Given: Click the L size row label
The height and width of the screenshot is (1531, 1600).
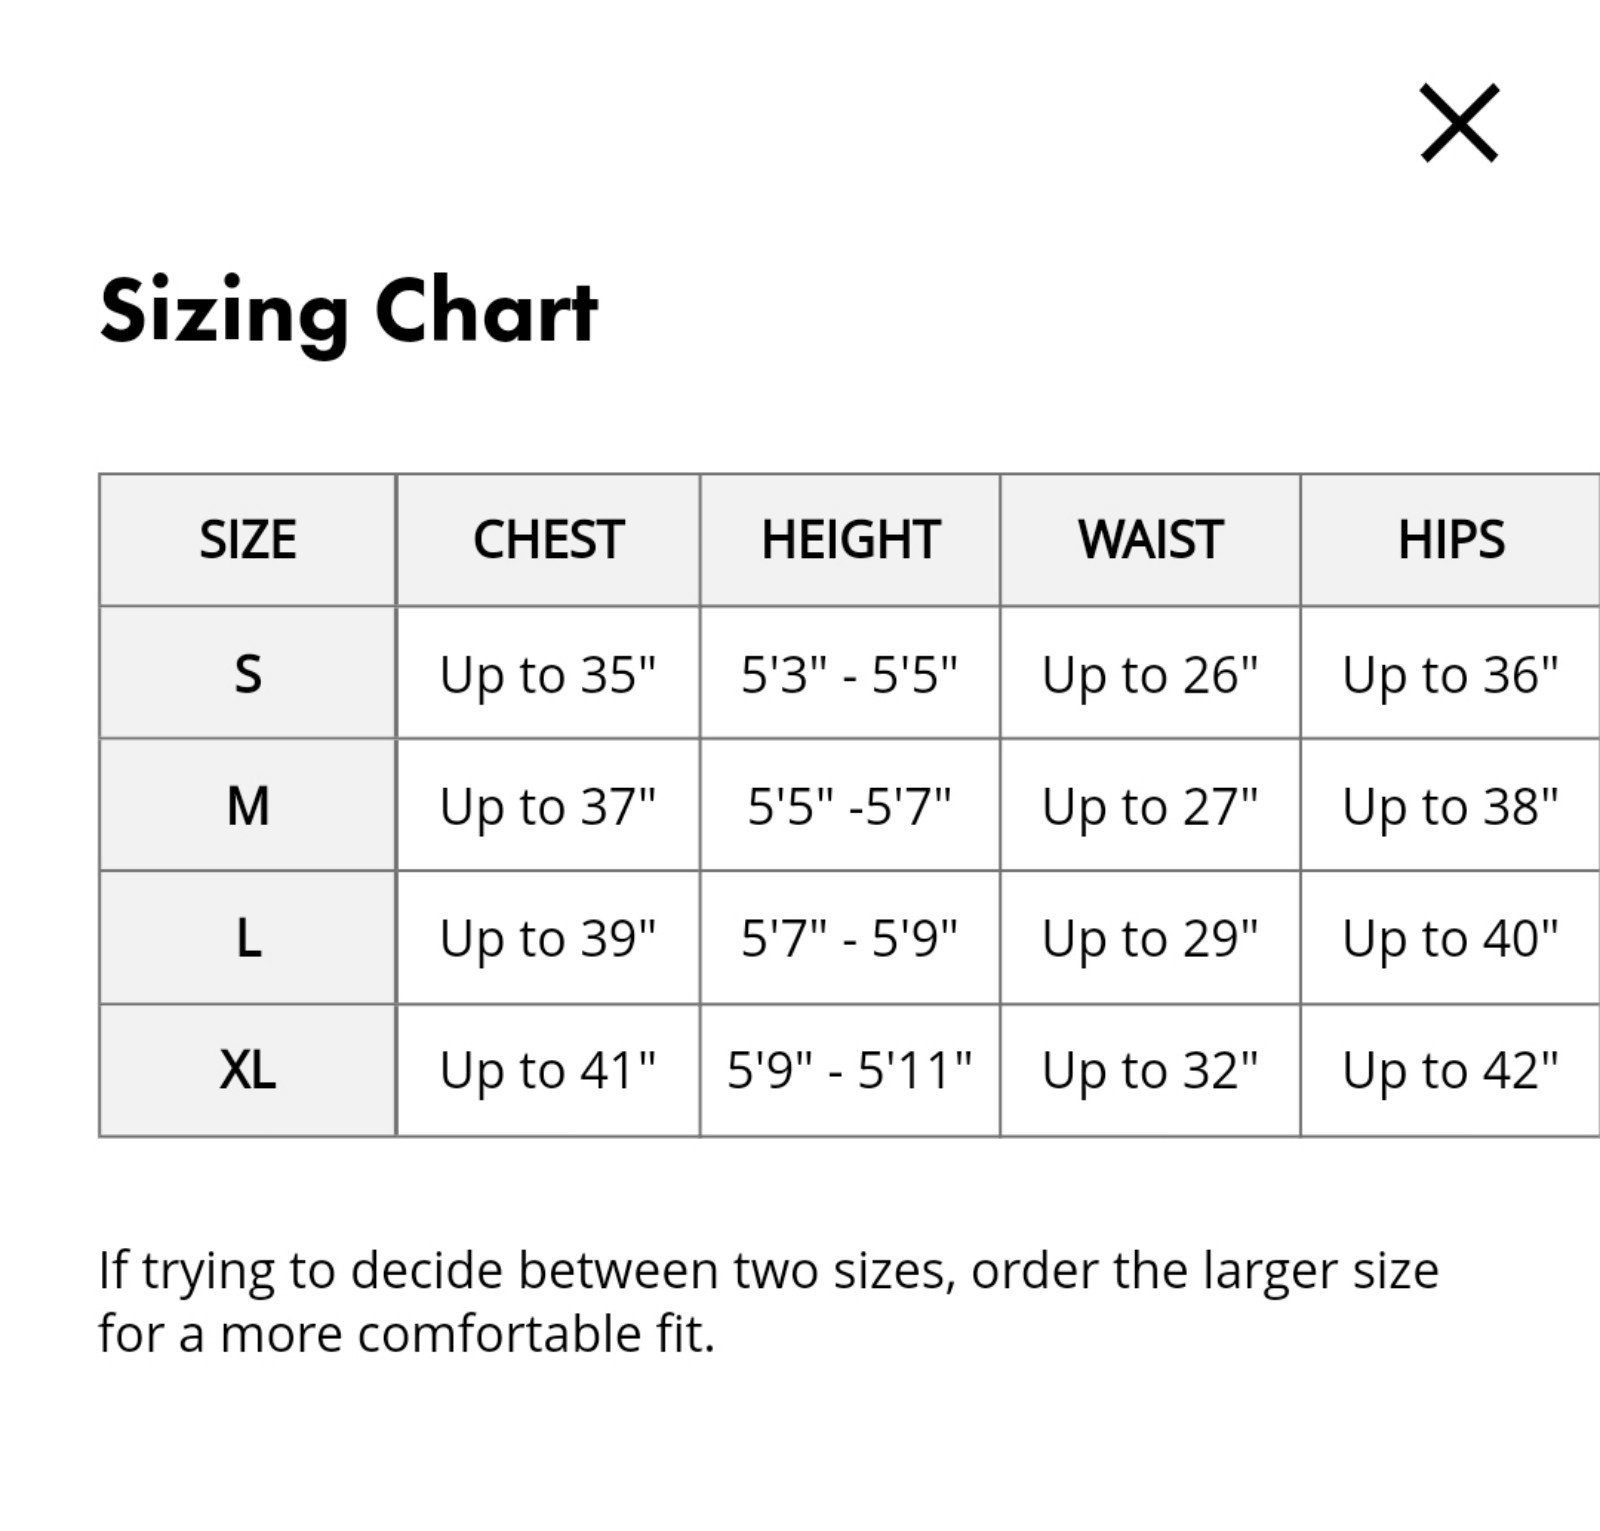Looking at the screenshot, I should [x=248, y=938].
